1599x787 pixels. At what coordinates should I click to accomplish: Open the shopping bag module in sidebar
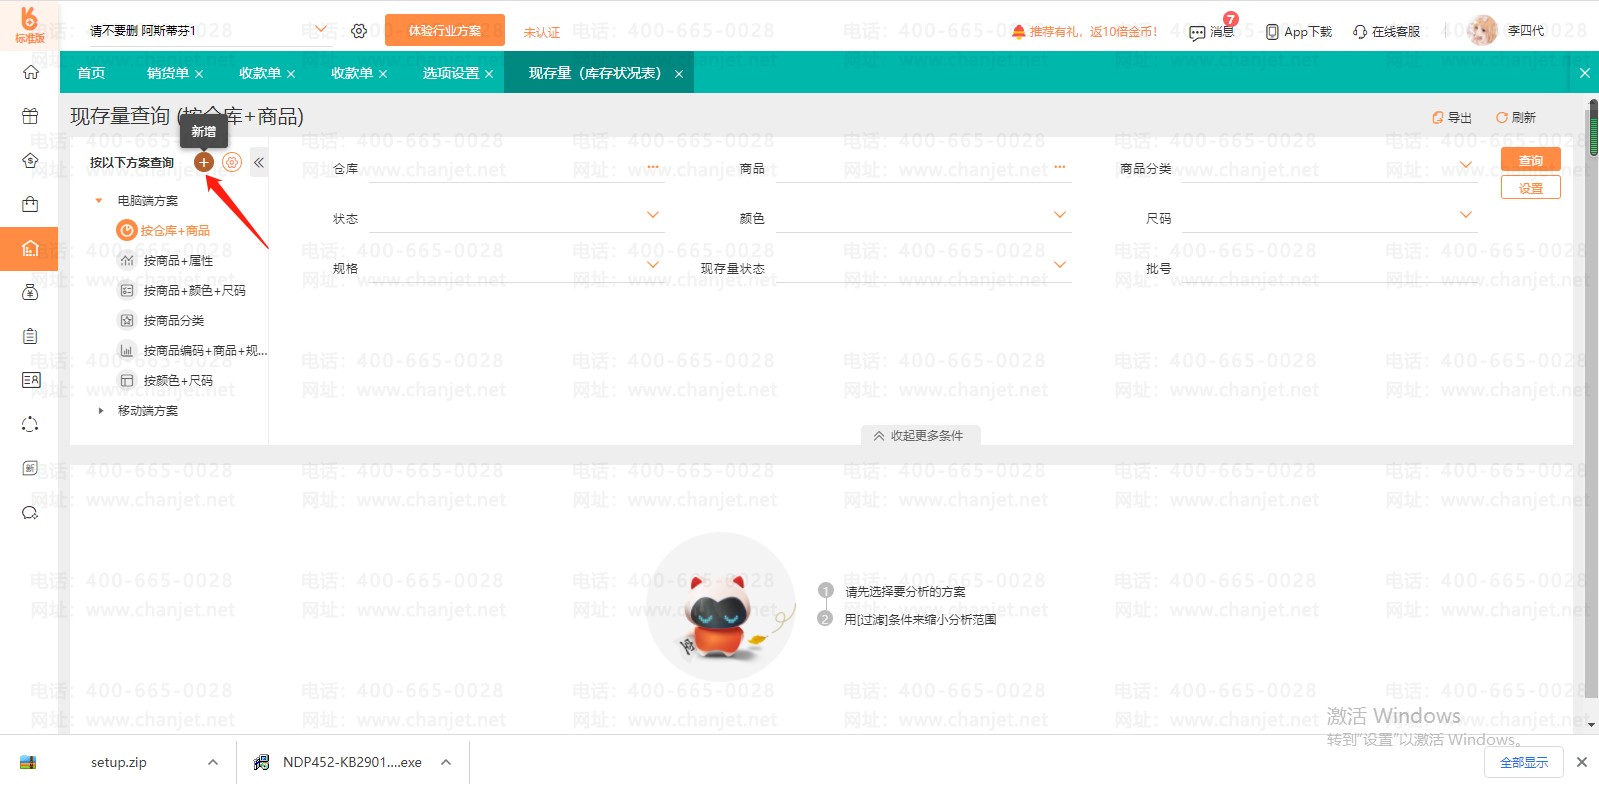pos(30,204)
